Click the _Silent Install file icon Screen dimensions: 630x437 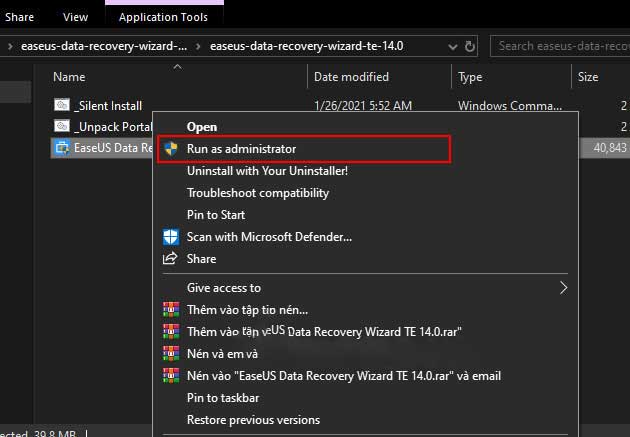[x=62, y=105]
